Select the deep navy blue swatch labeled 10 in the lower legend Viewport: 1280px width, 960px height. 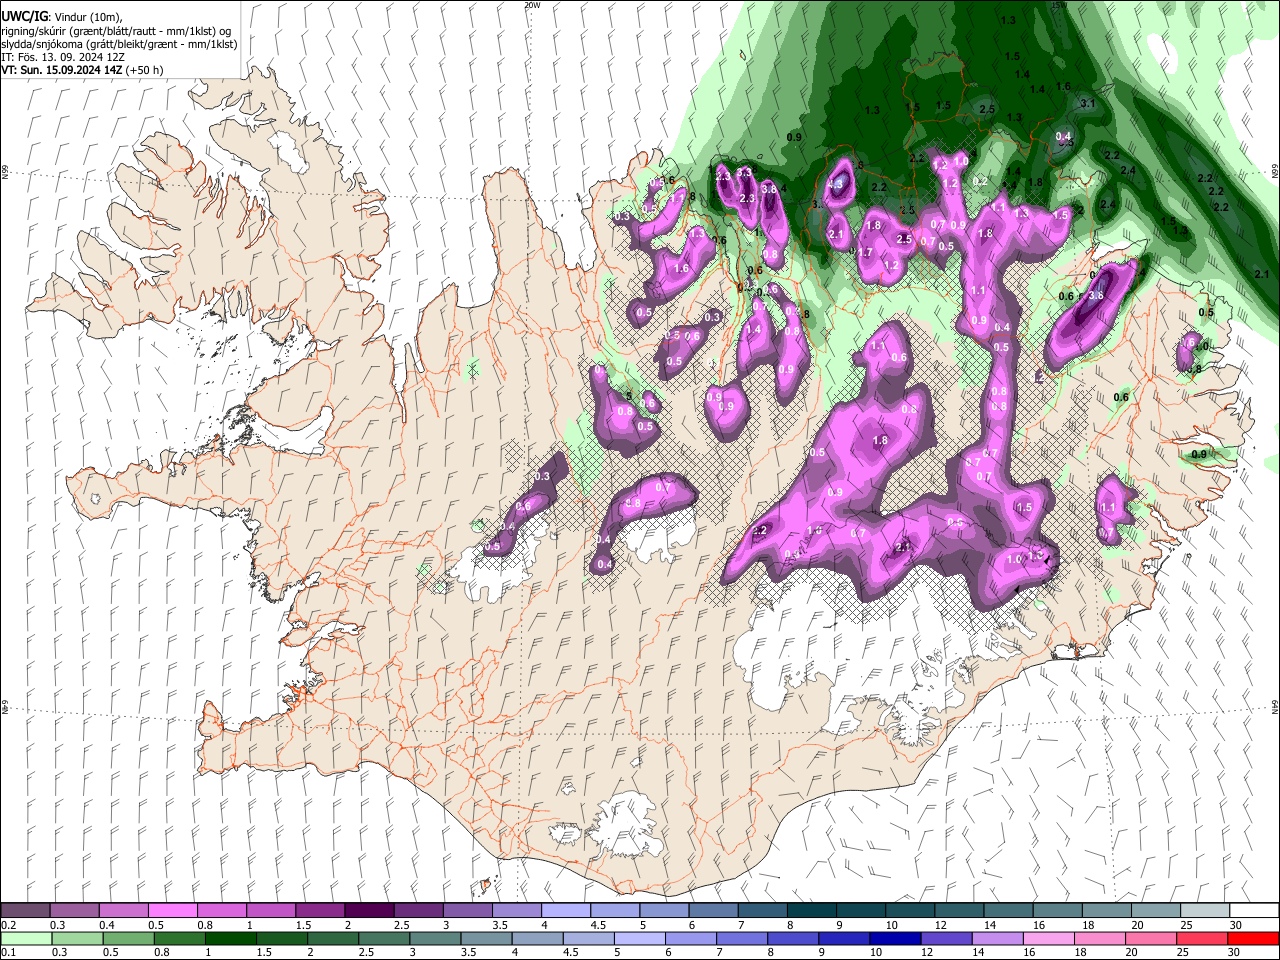pyautogui.click(x=895, y=938)
